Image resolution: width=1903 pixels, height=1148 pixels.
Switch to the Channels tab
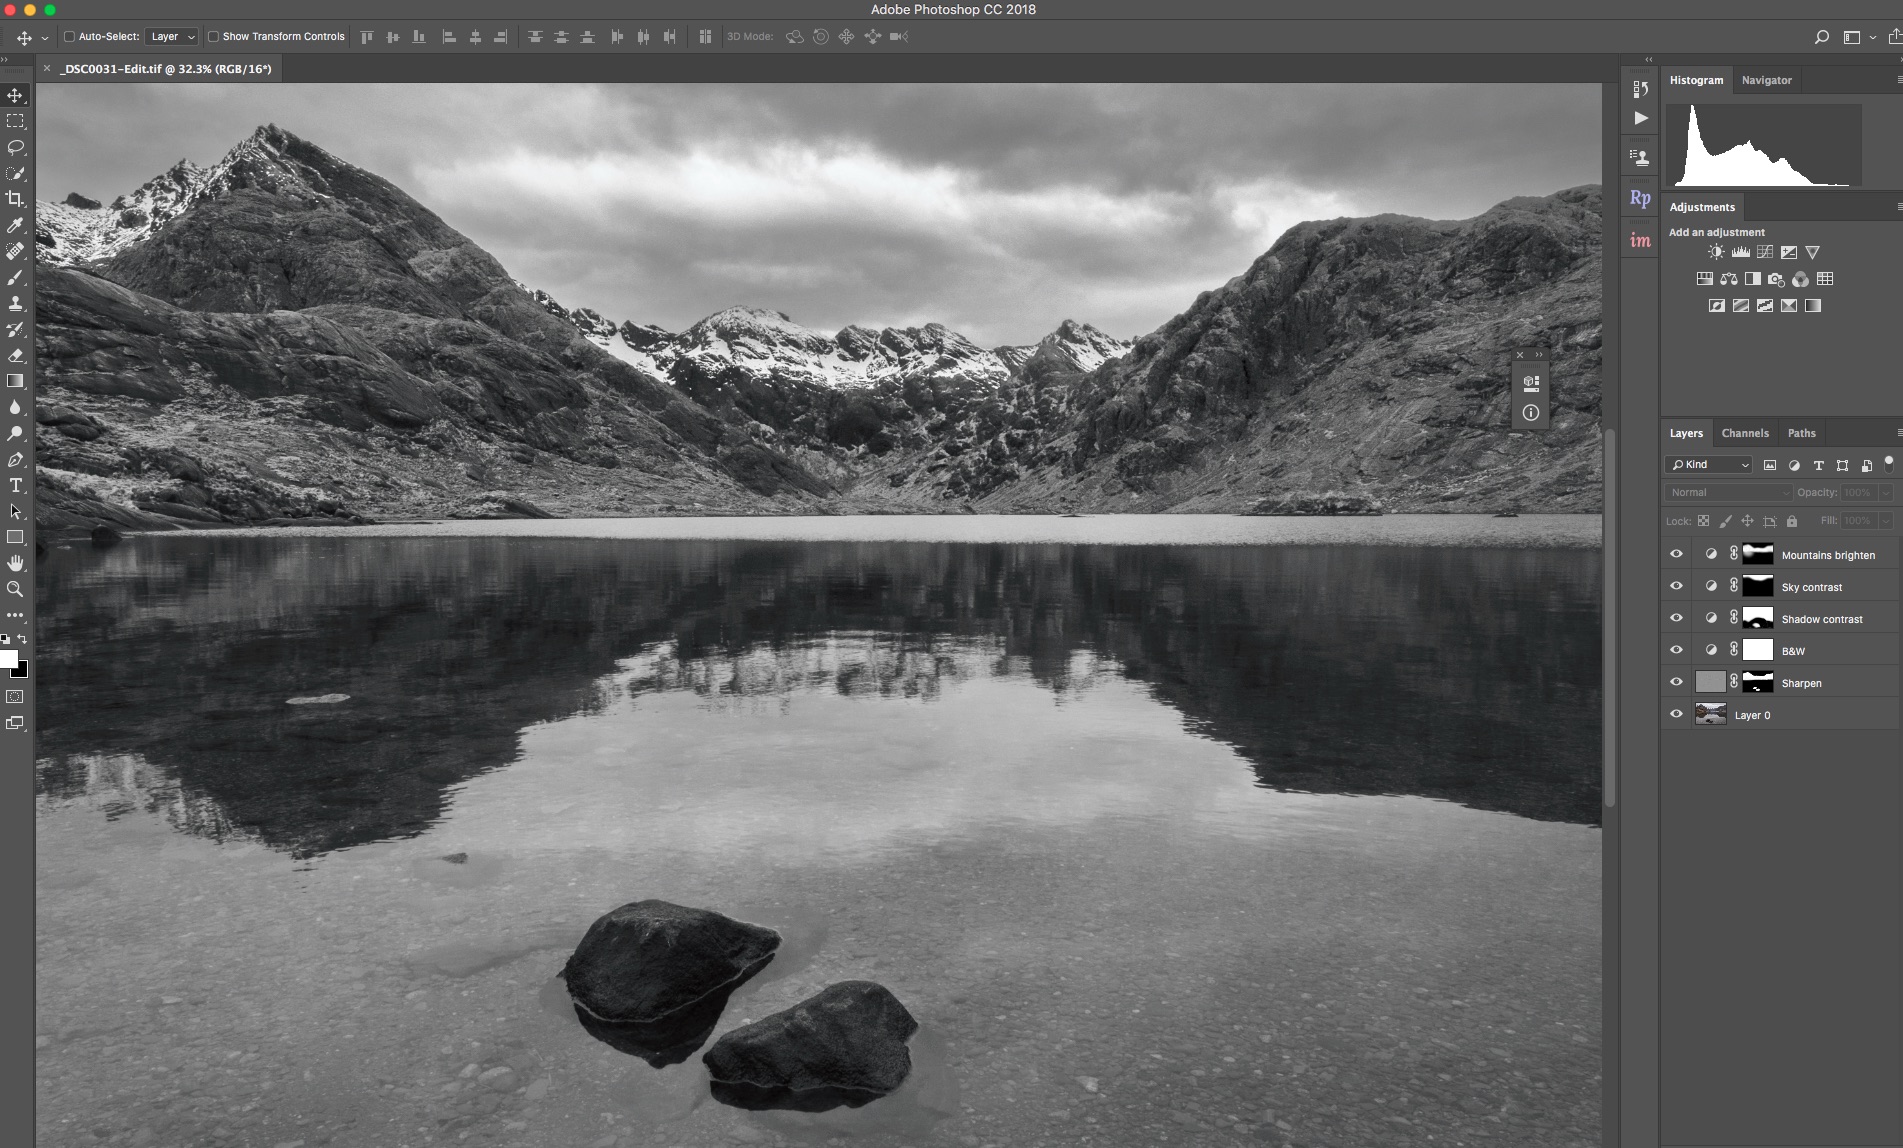click(x=1745, y=433)
